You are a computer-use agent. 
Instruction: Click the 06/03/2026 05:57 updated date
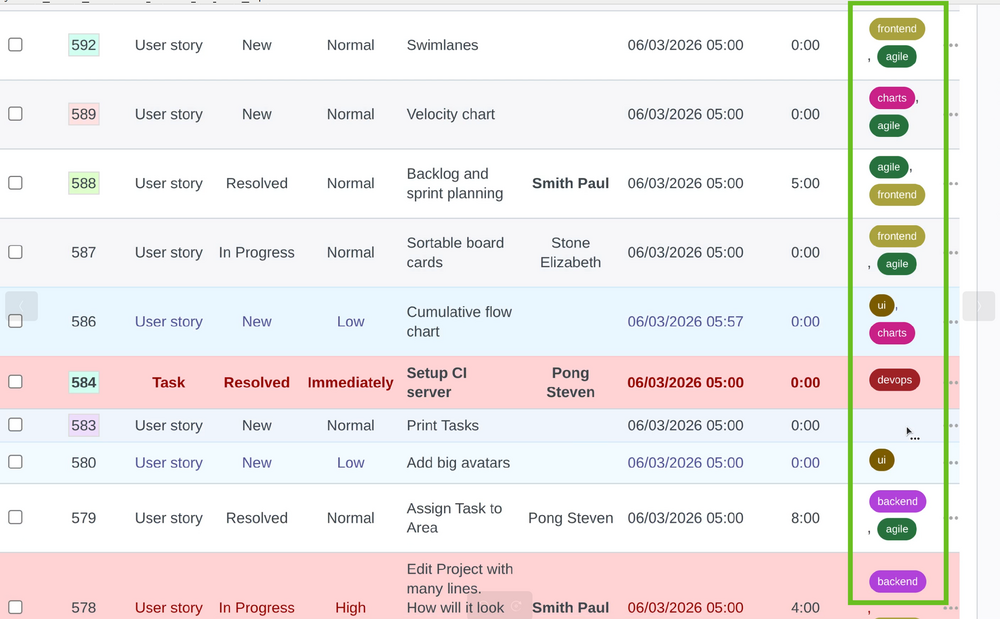click(x=686, y=322)
